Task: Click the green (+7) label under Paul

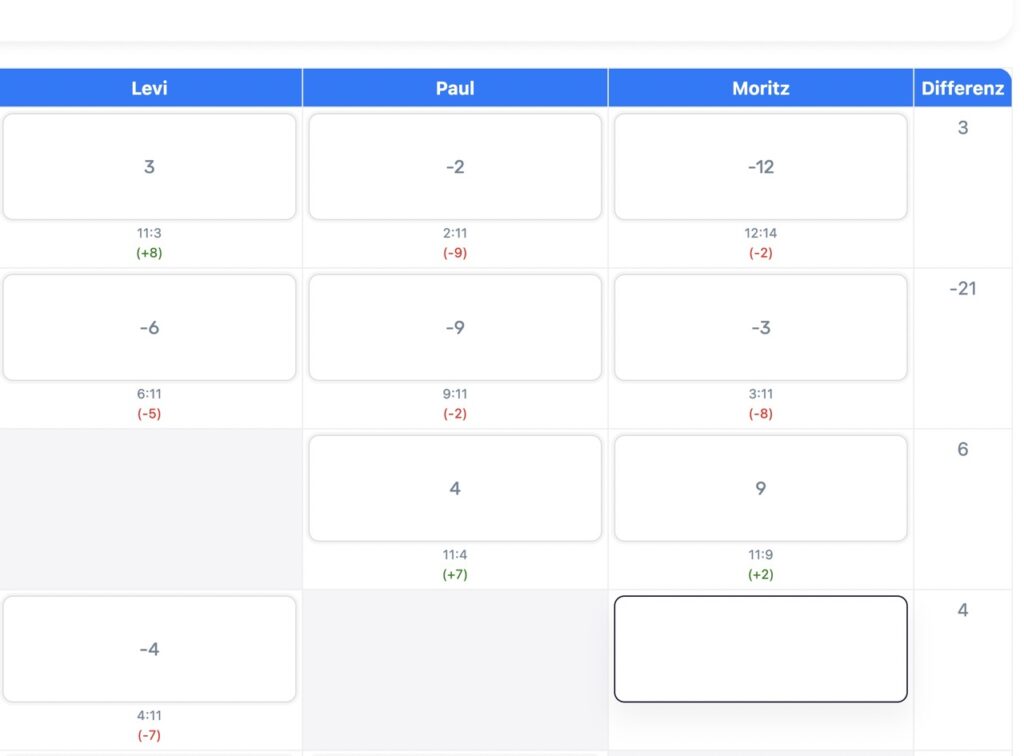Action: point(455,575)
